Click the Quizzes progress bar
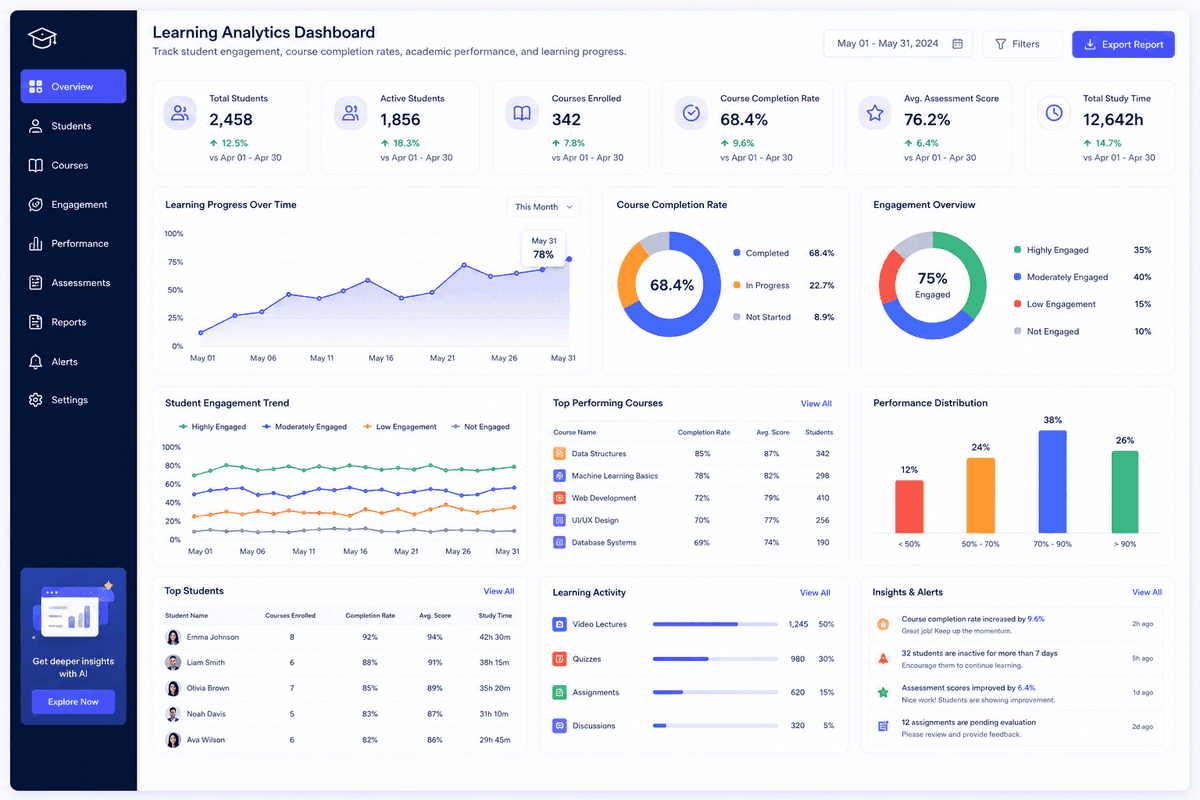The height and width of the screenshot is (800, 1200). (x=715, y=659)
